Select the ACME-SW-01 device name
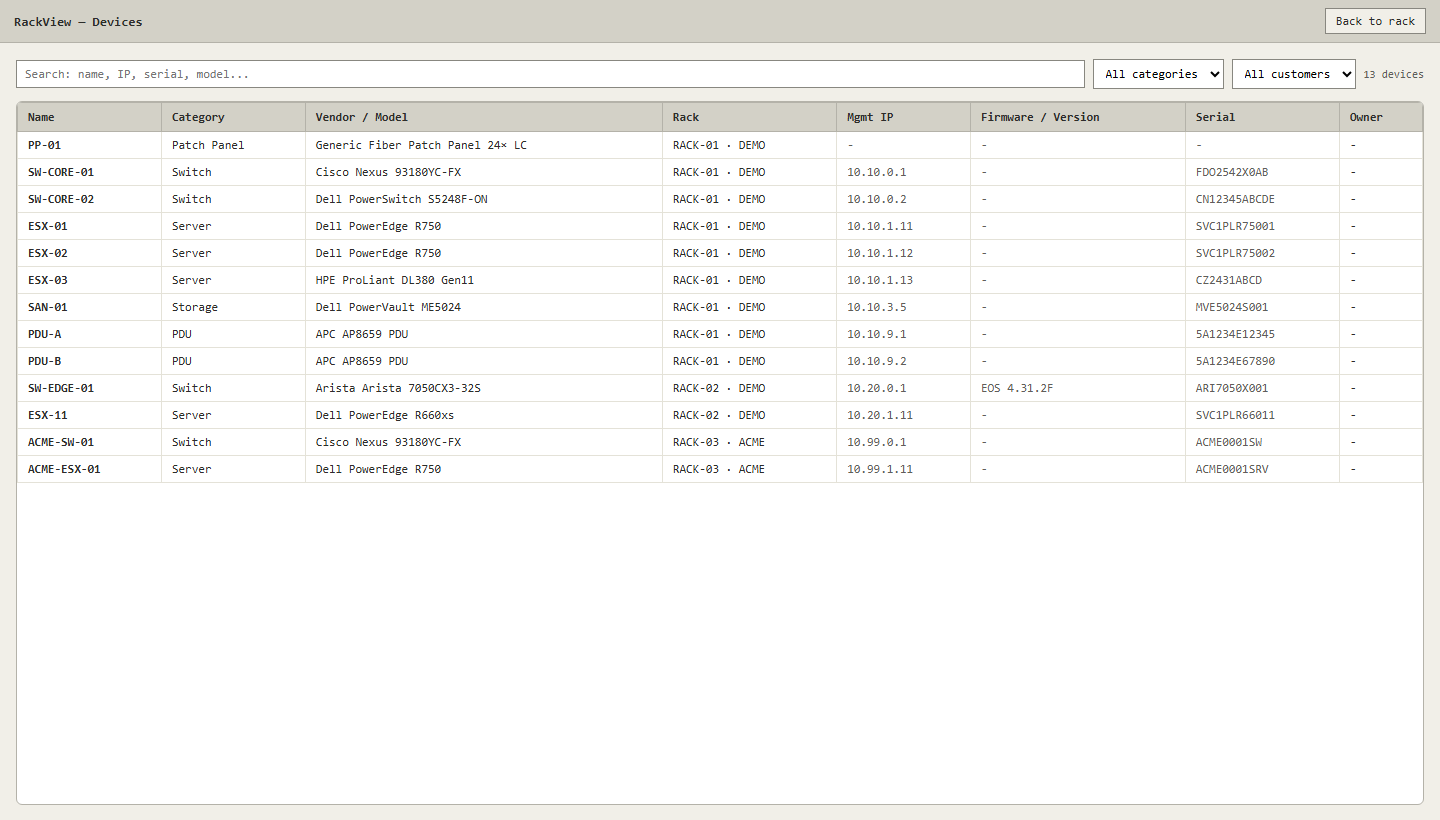1440x820 pixels. click(x=61, y=442)
